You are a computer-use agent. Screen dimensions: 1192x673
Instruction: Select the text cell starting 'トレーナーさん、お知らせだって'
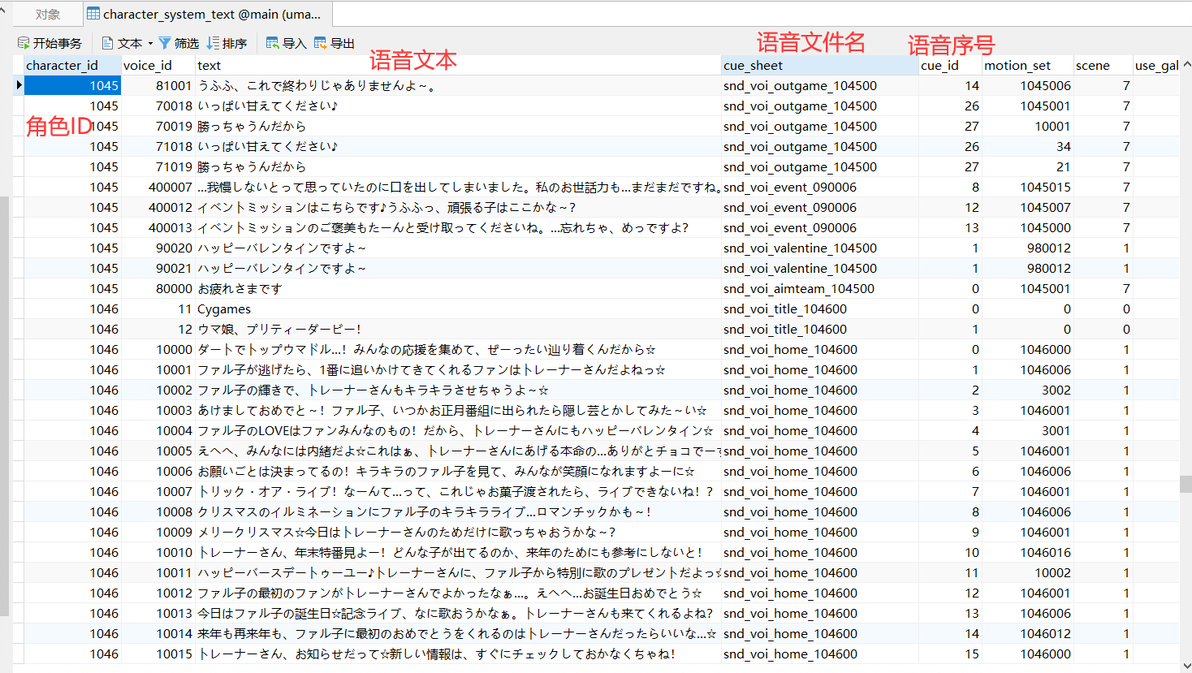pyautogui.click(x=458, y=654)
